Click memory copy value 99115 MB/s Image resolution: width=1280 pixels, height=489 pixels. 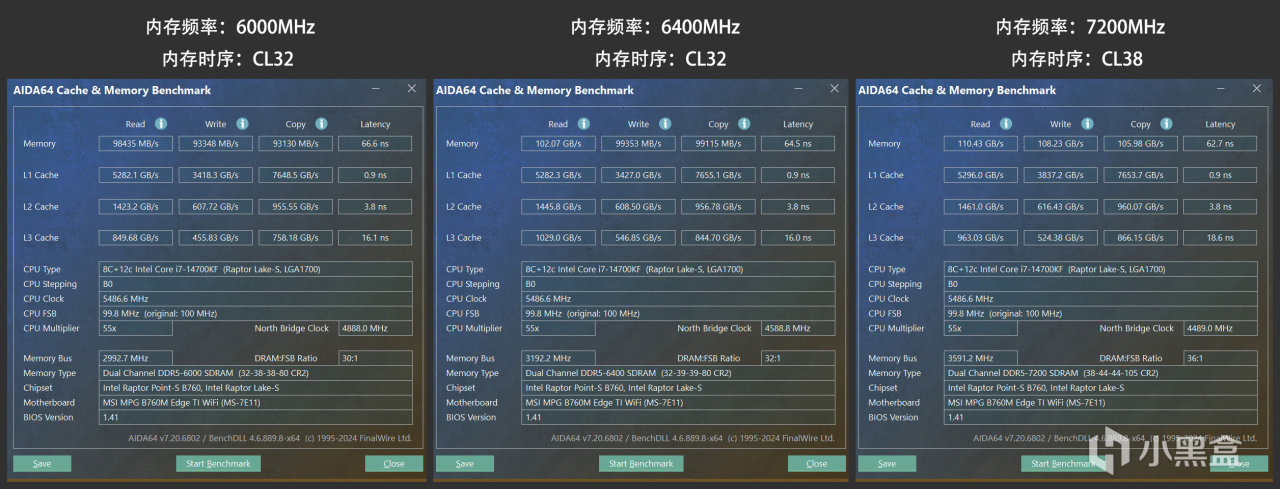tap(719, 143)
